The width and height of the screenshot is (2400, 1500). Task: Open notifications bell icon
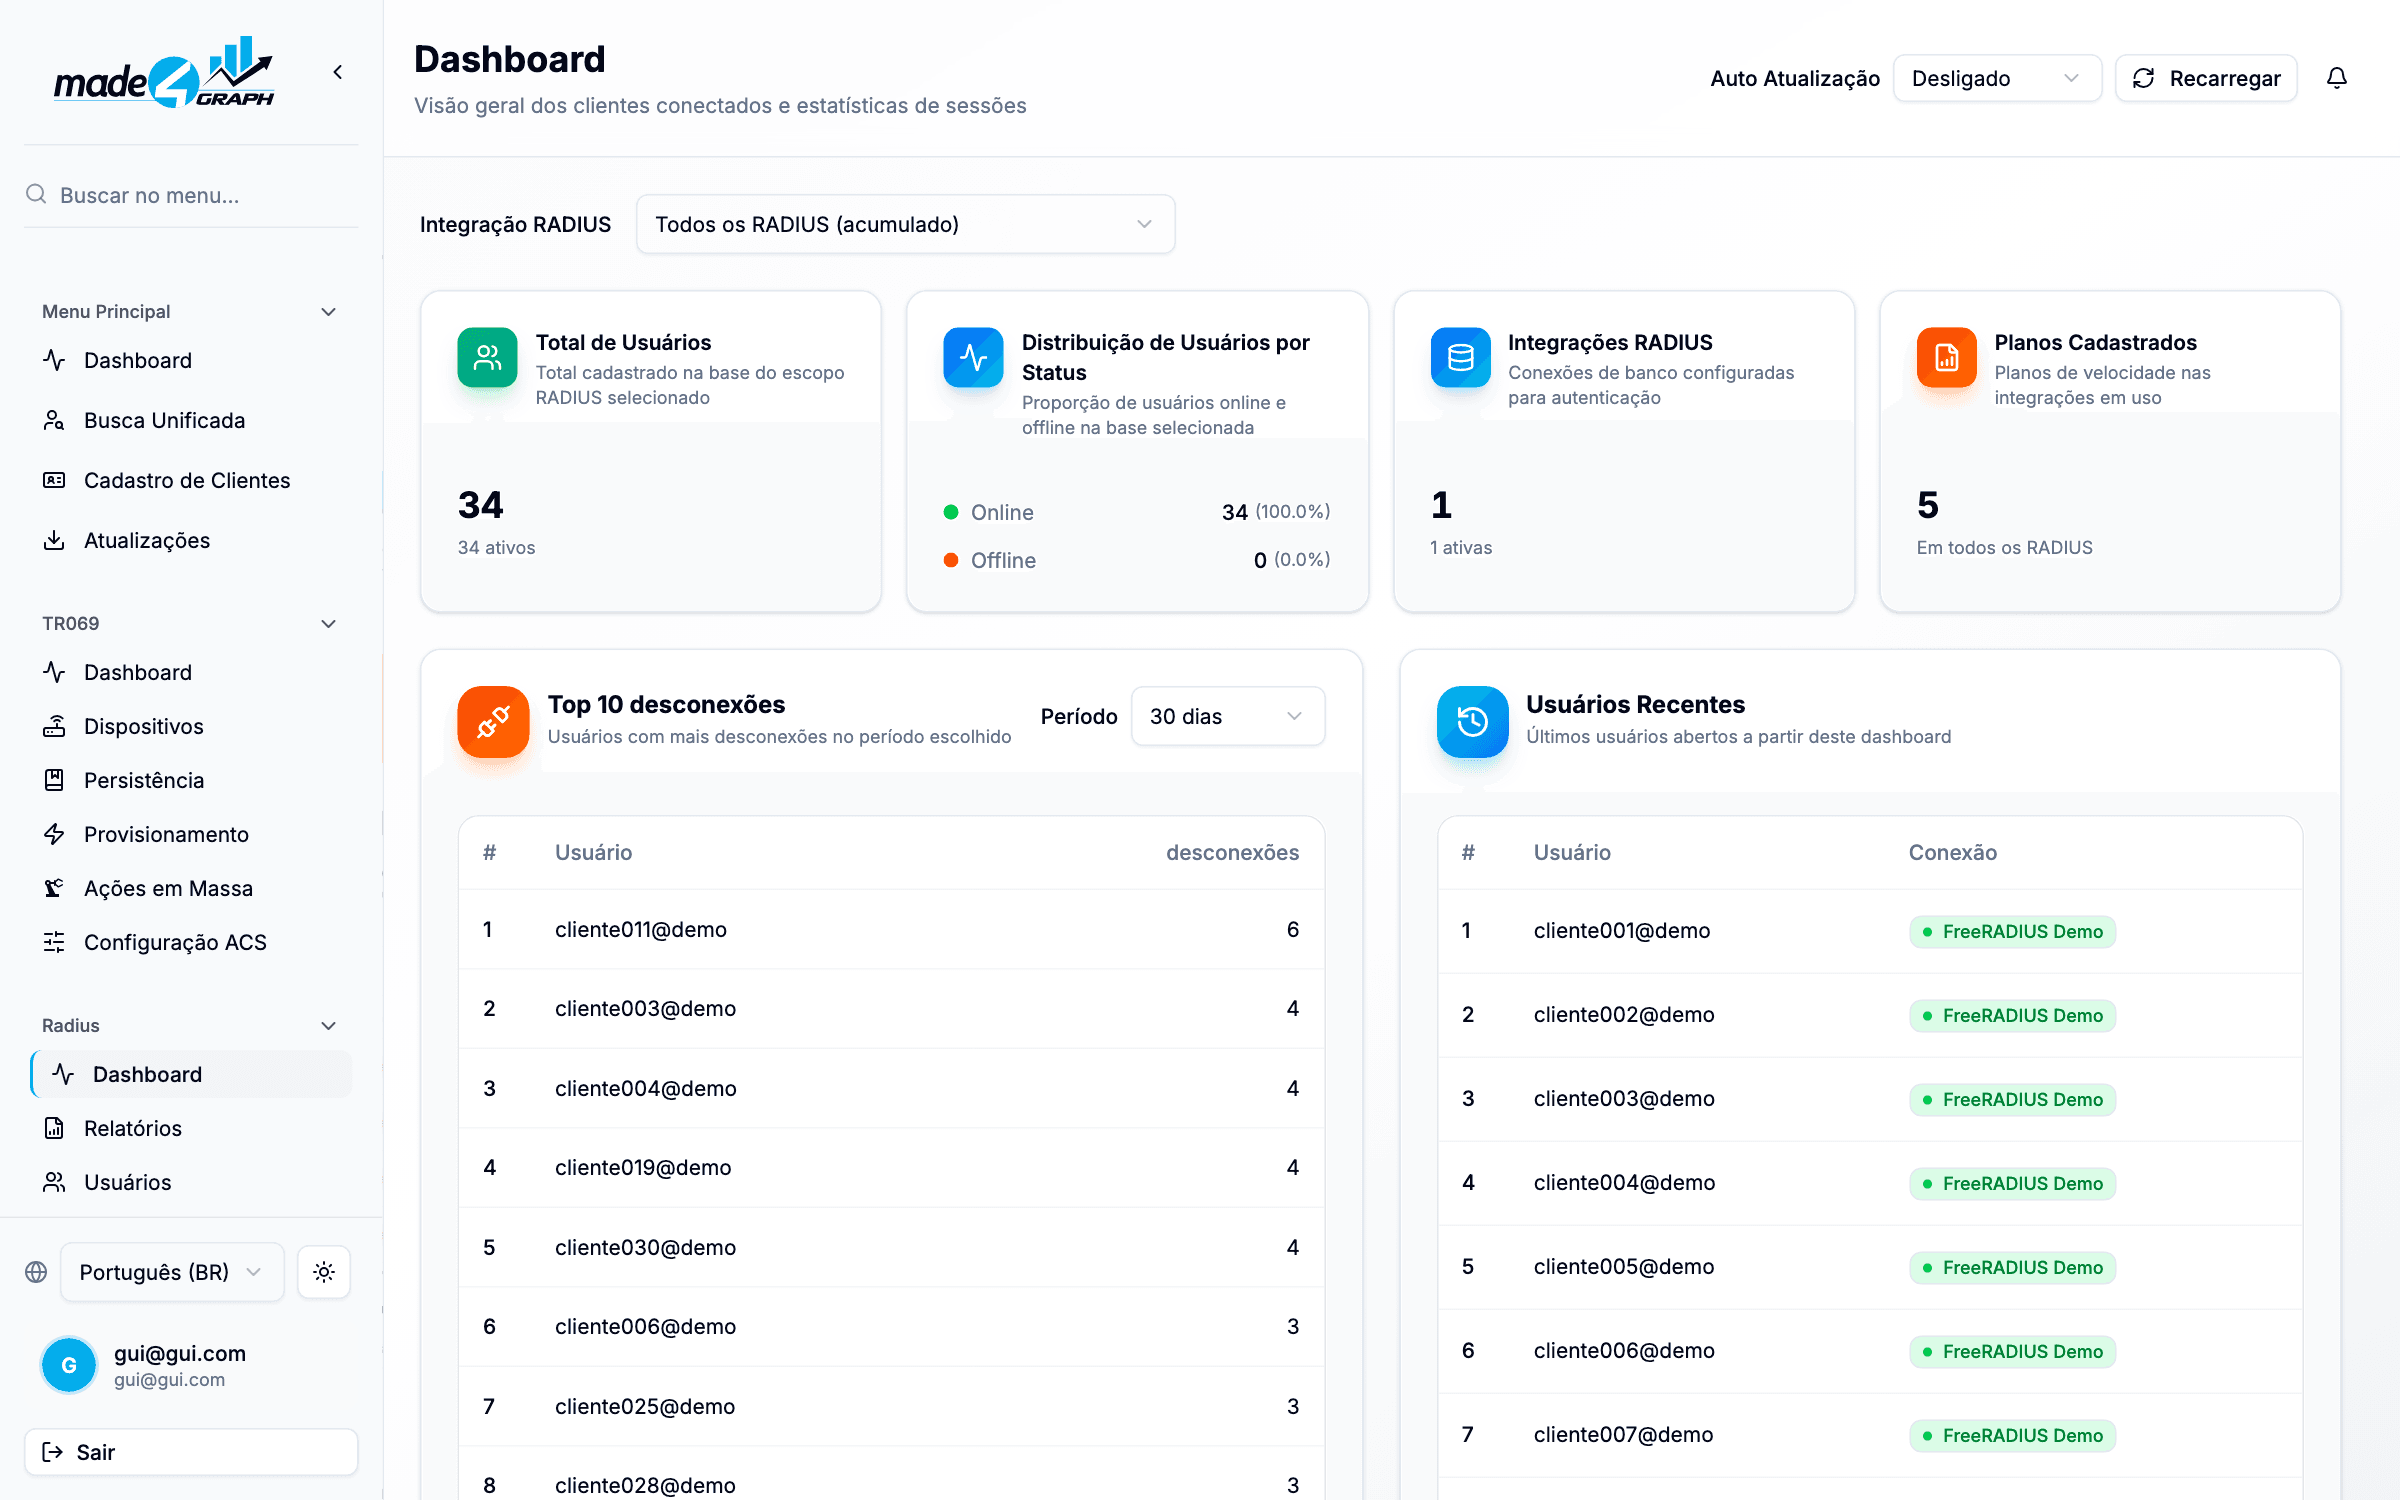pyautogui.click(x=2336, y=78)
